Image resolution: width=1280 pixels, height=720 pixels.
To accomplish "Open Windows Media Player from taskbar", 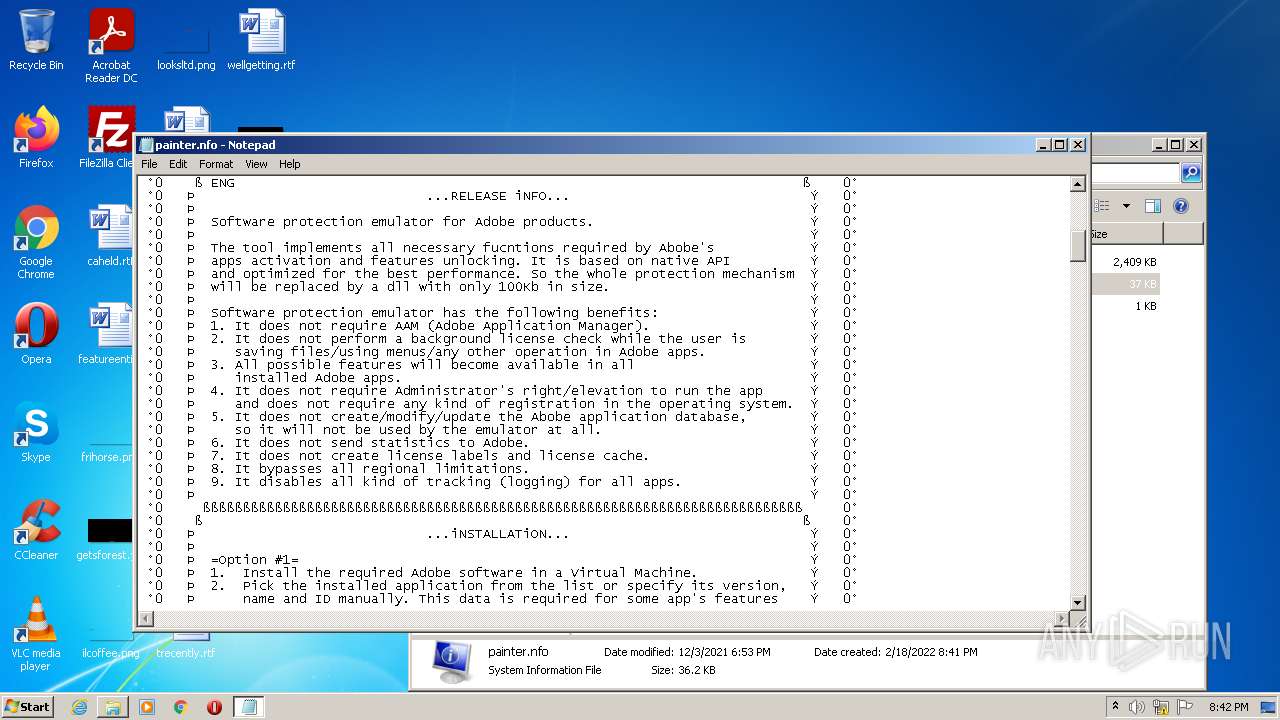I will click(147, 707).
